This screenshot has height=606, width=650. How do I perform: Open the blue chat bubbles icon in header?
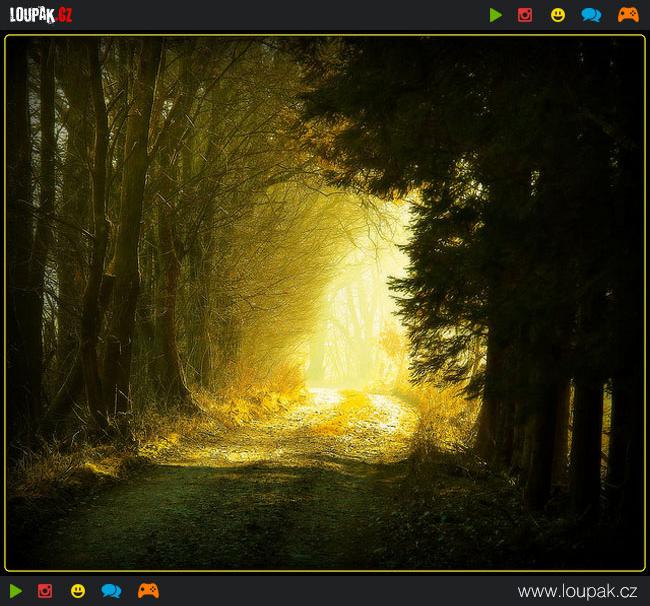pos(591,15)
